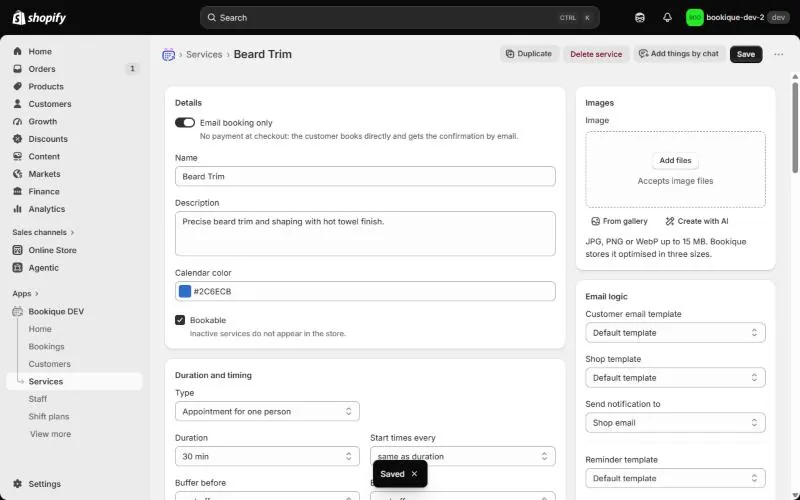This screenshot has height=500, width=800.
Task: Click the Duplicate button
Action: 529,54
